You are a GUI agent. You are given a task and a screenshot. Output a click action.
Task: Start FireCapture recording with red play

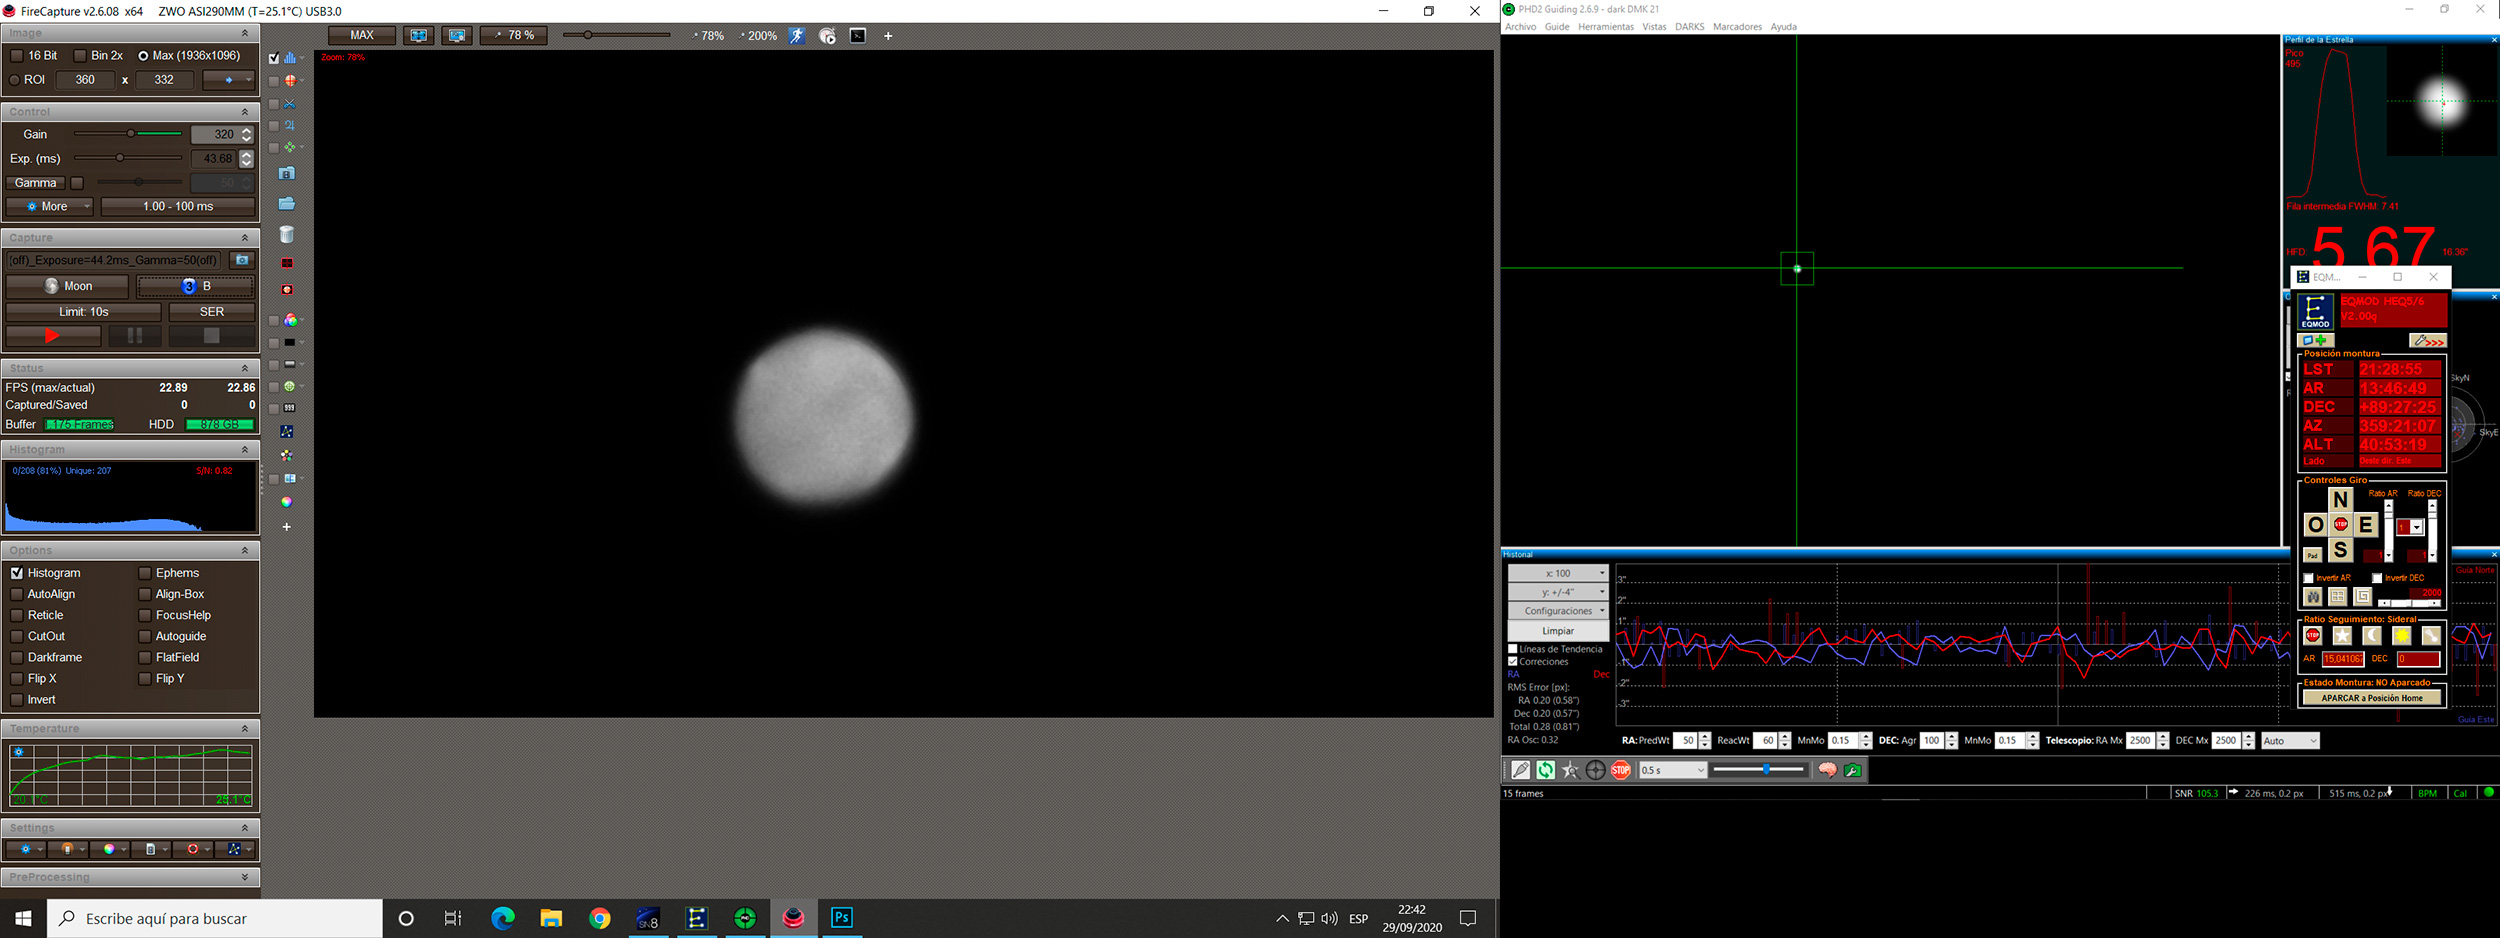(53, 336)
